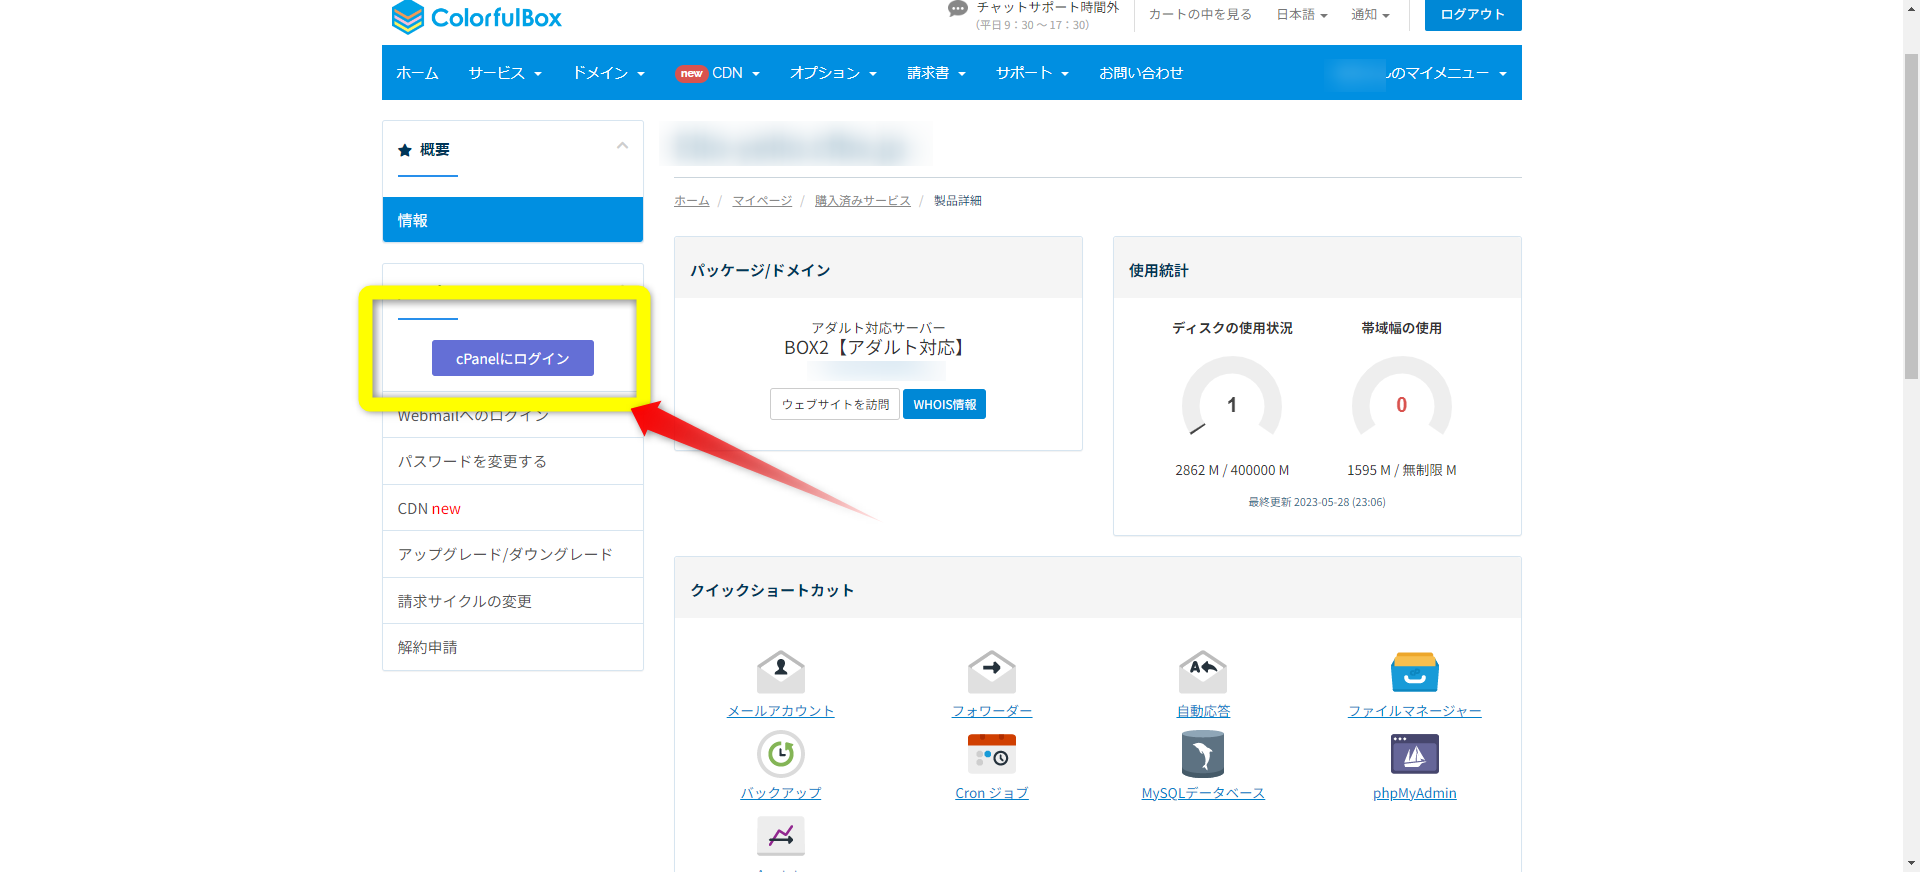This screenshot has width=1920, height=872.
Task: Open the MySQL database dolphin icon
Action: 1203,754
